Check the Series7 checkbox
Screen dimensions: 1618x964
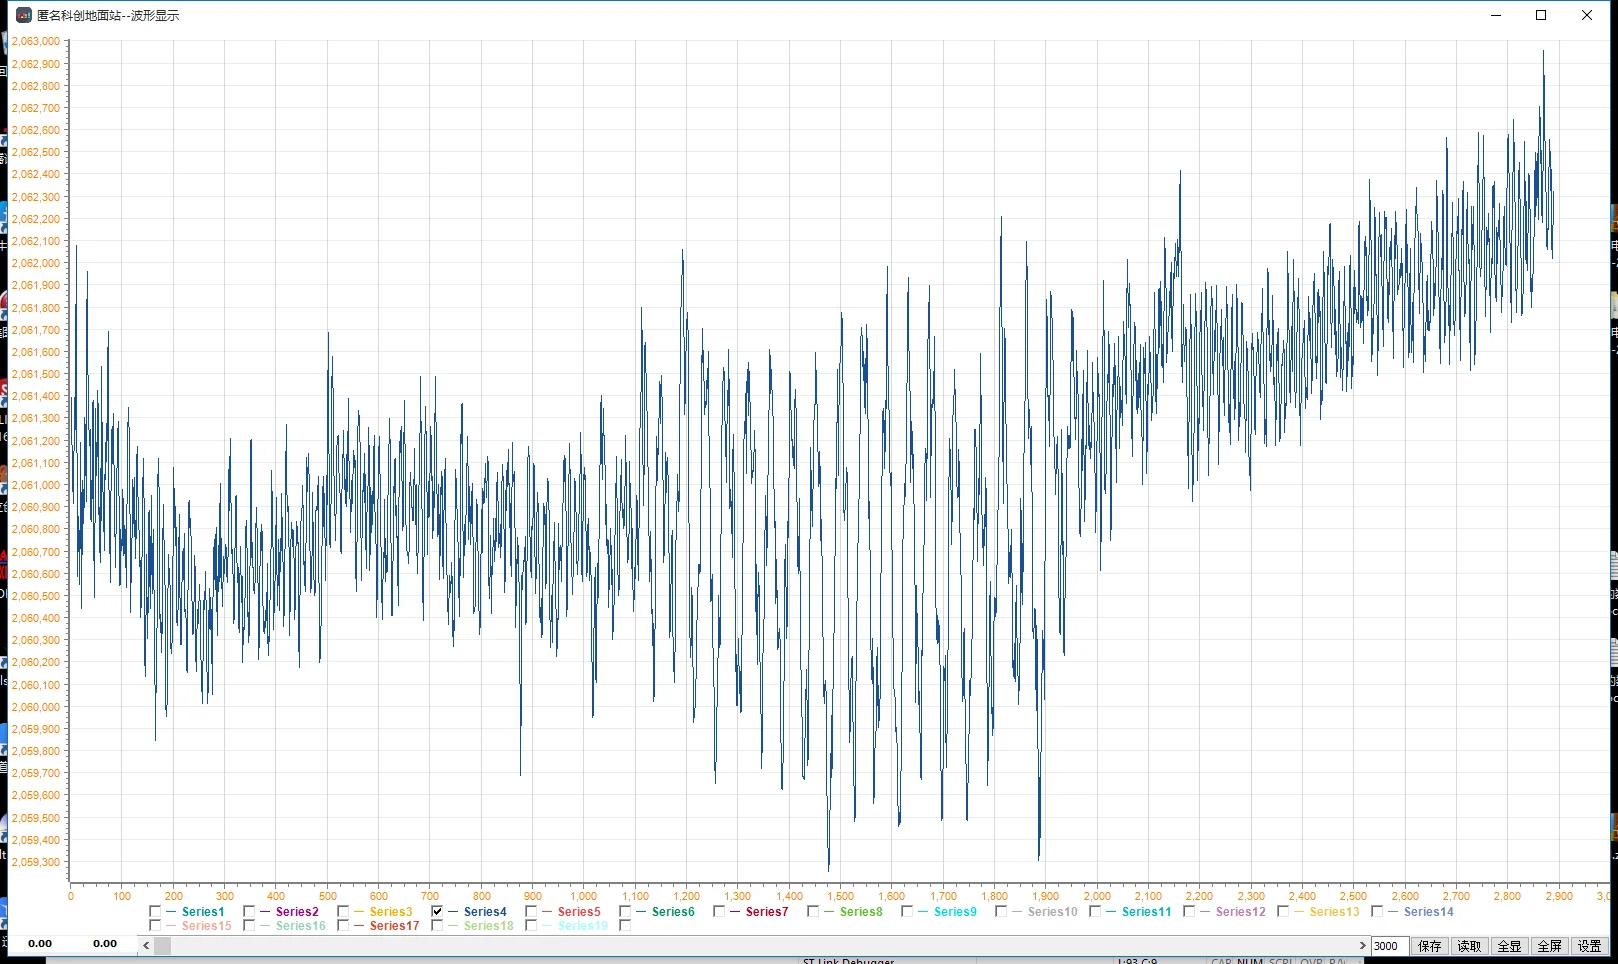point(719,912)
